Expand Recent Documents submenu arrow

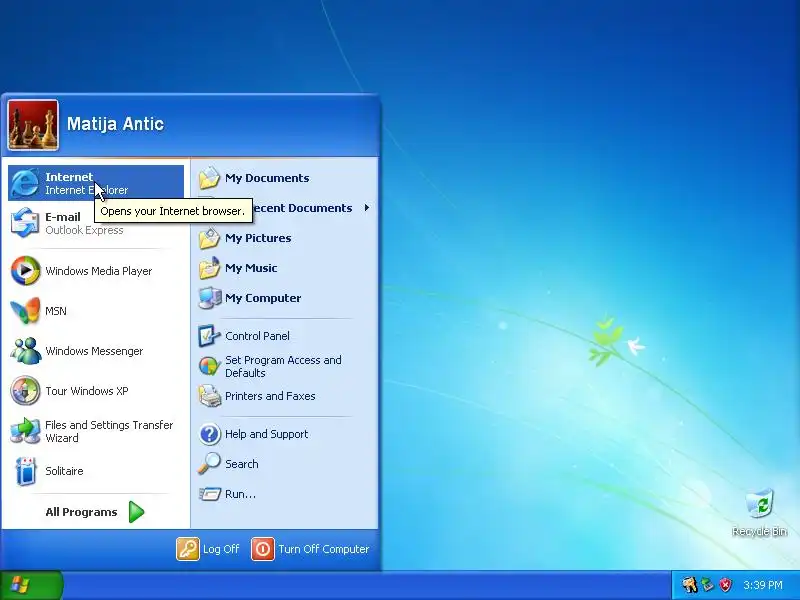pyautogui.click(x=366, y=208)
